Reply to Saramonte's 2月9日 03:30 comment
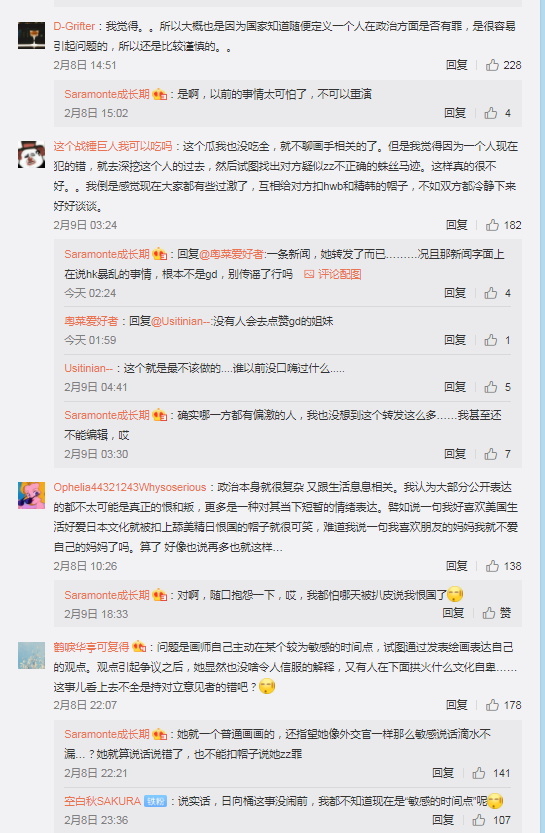 click(x=455, y=454)
